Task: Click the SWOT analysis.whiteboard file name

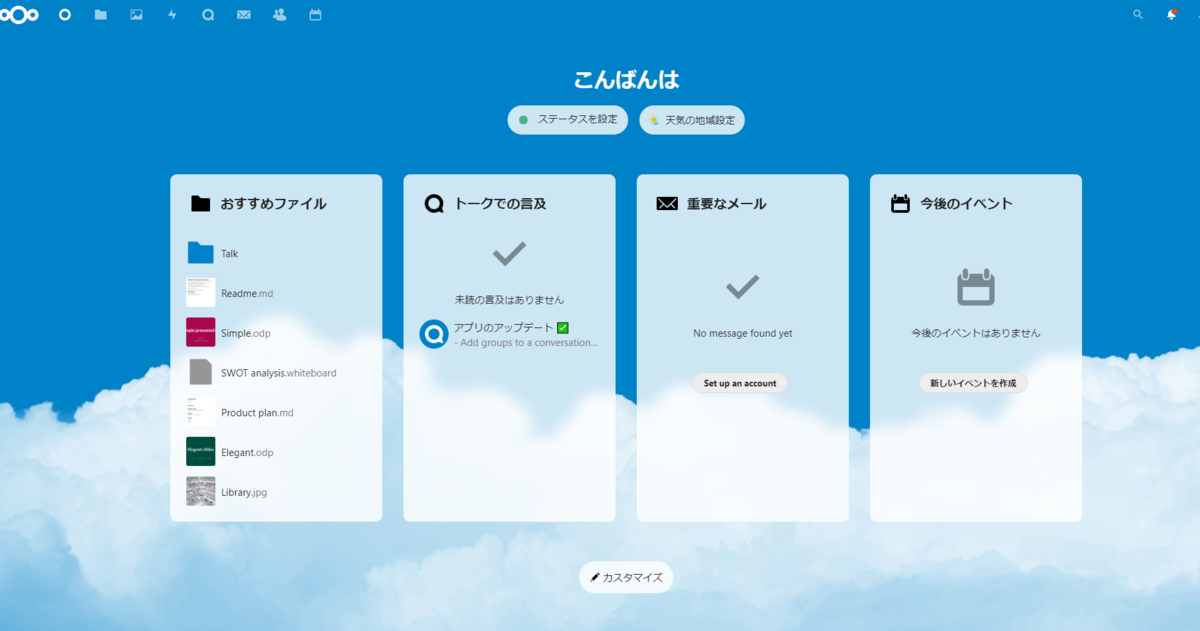Action: [279, 373]
